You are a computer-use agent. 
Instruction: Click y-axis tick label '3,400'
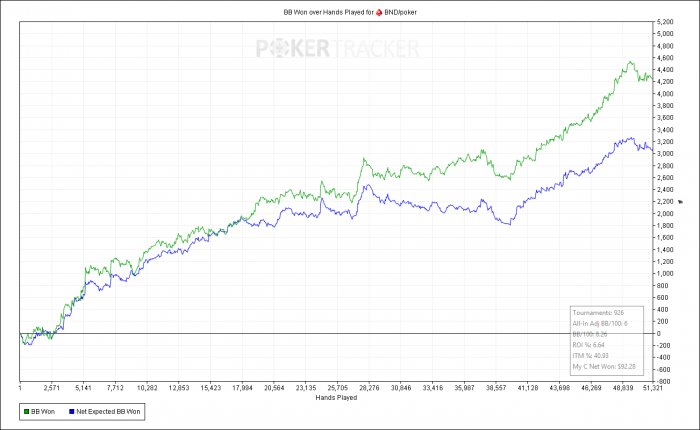[x=665, y=130]
